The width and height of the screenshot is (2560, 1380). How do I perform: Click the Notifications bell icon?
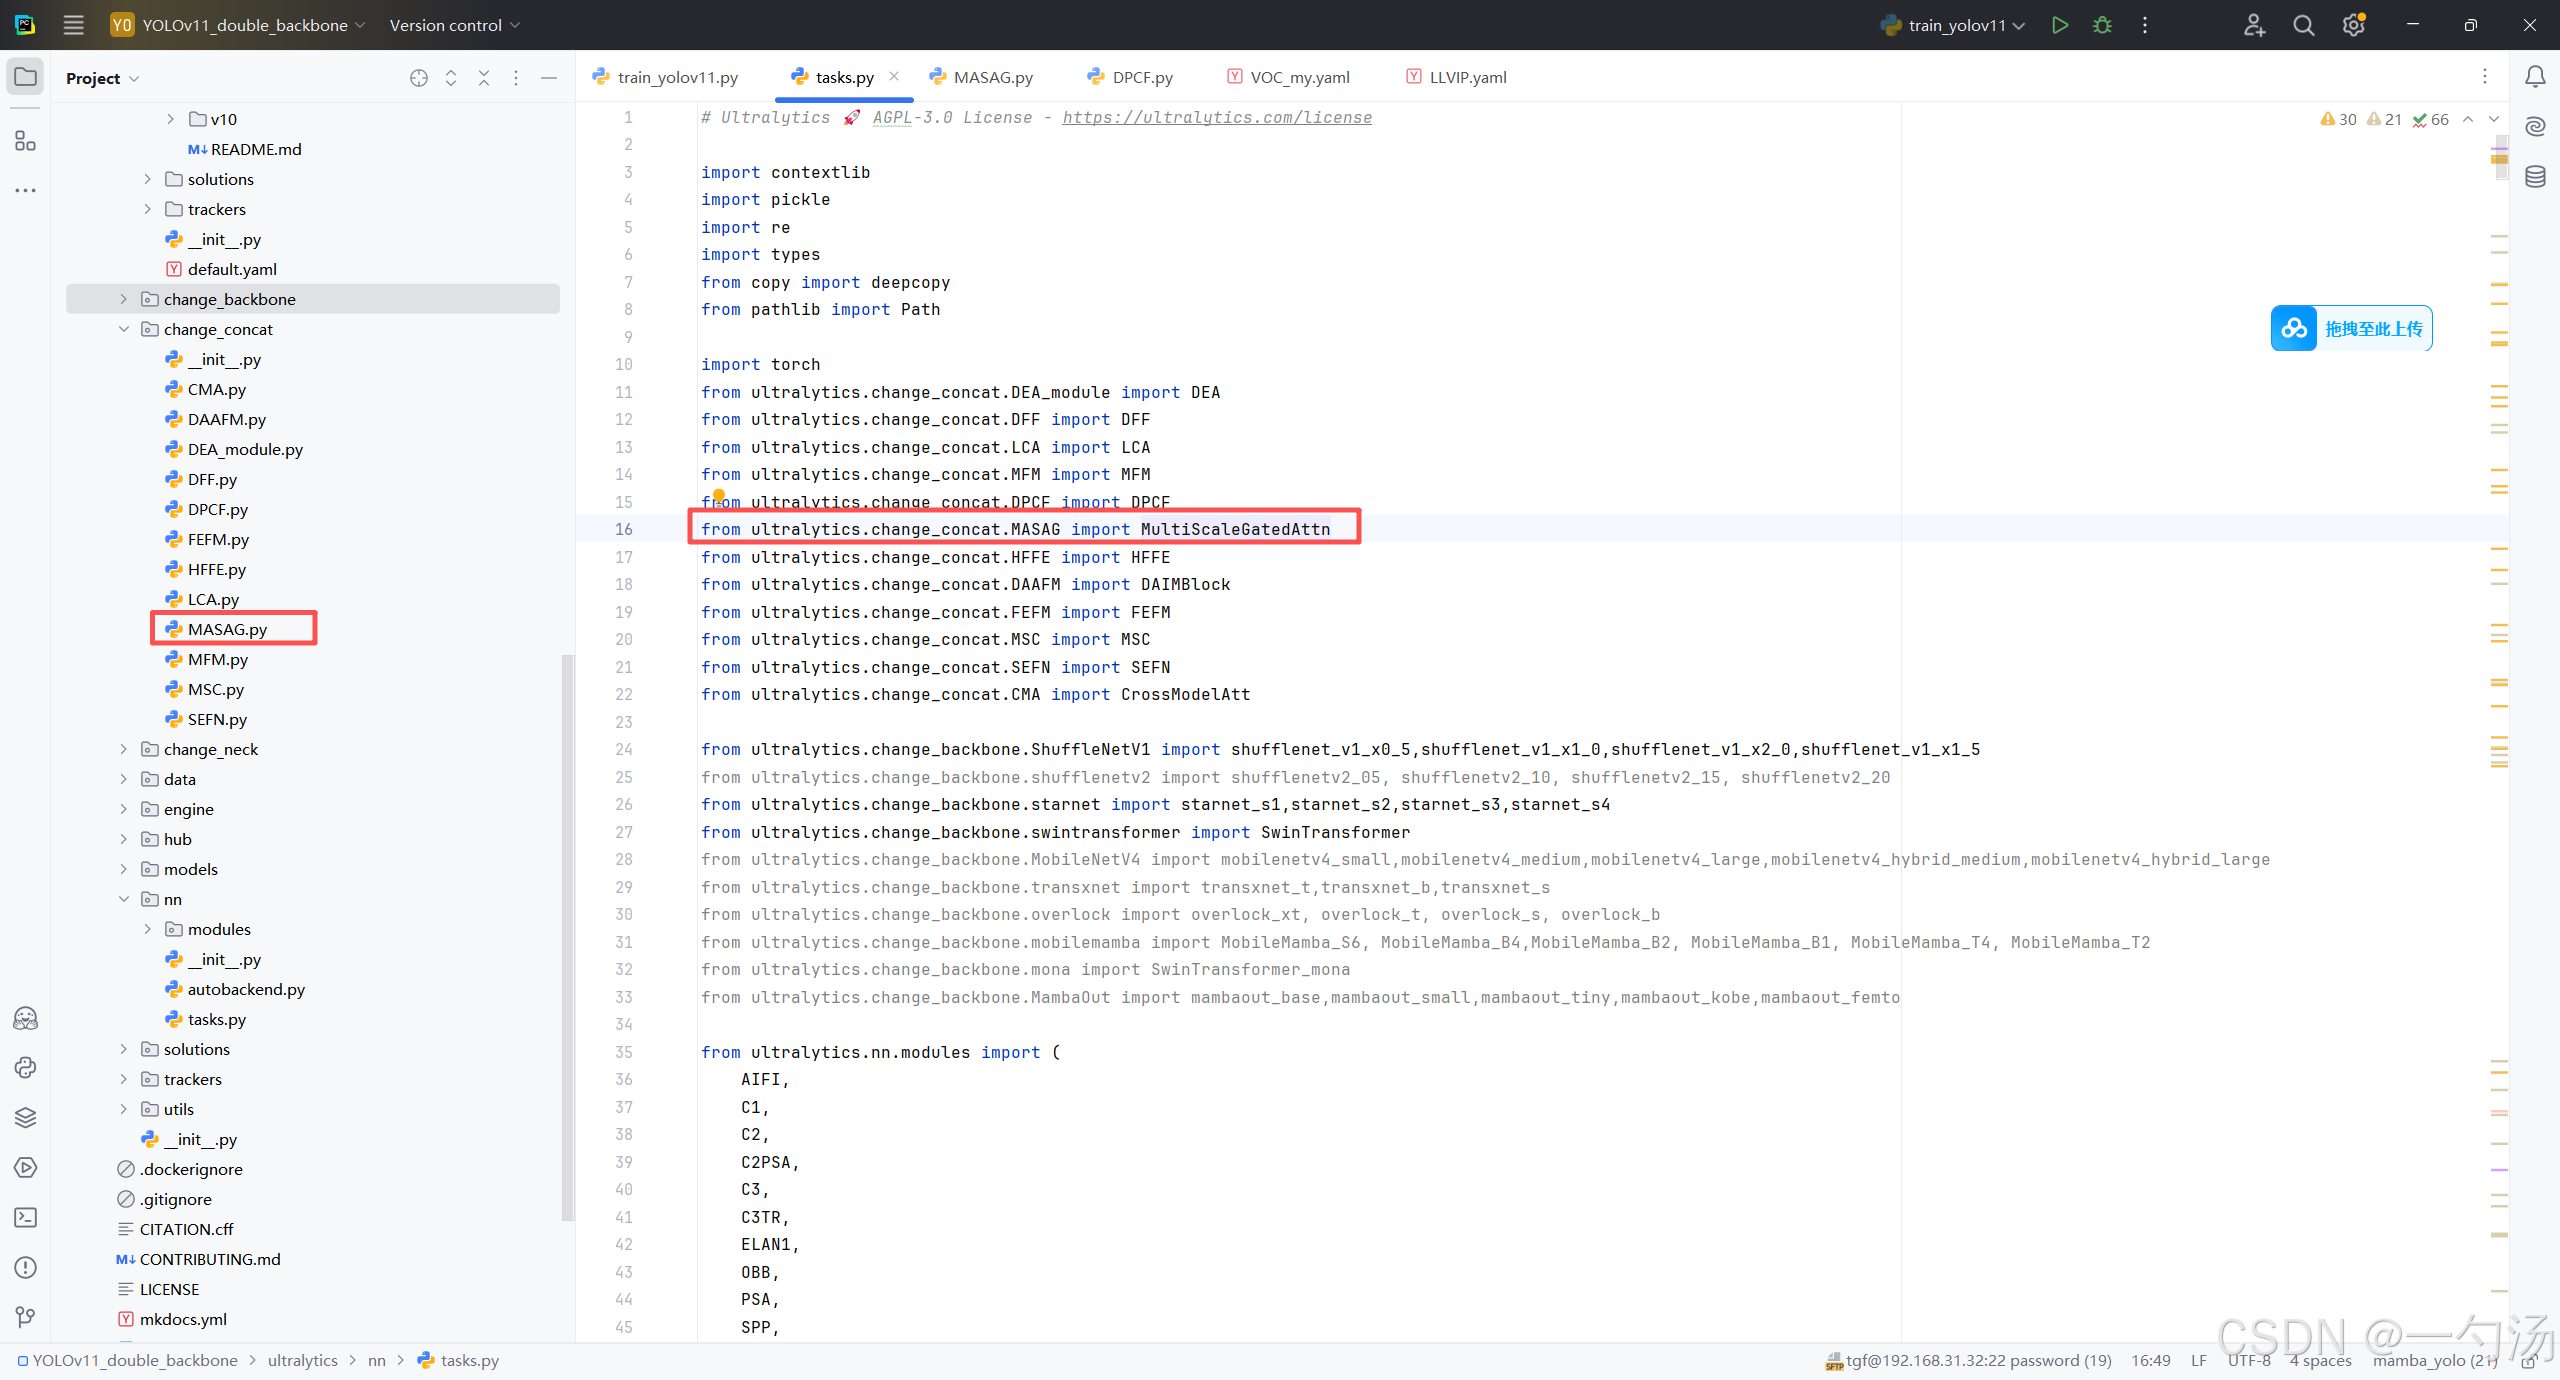2535,77
